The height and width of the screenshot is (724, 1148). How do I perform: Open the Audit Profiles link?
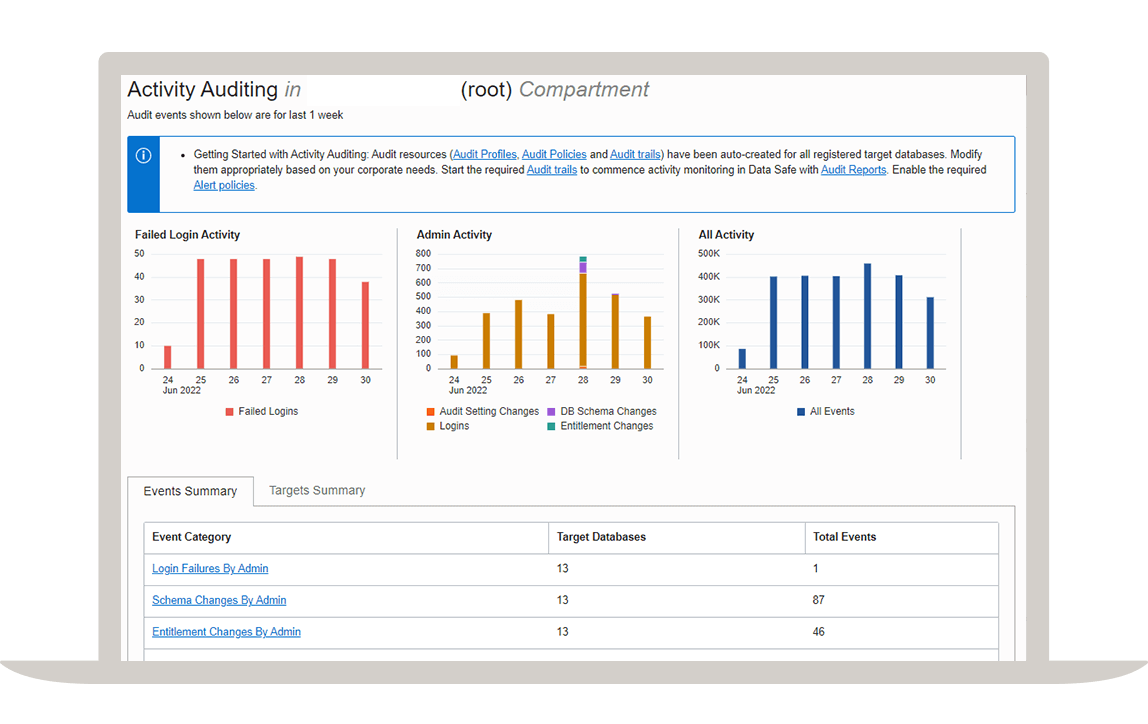point(485,155)
